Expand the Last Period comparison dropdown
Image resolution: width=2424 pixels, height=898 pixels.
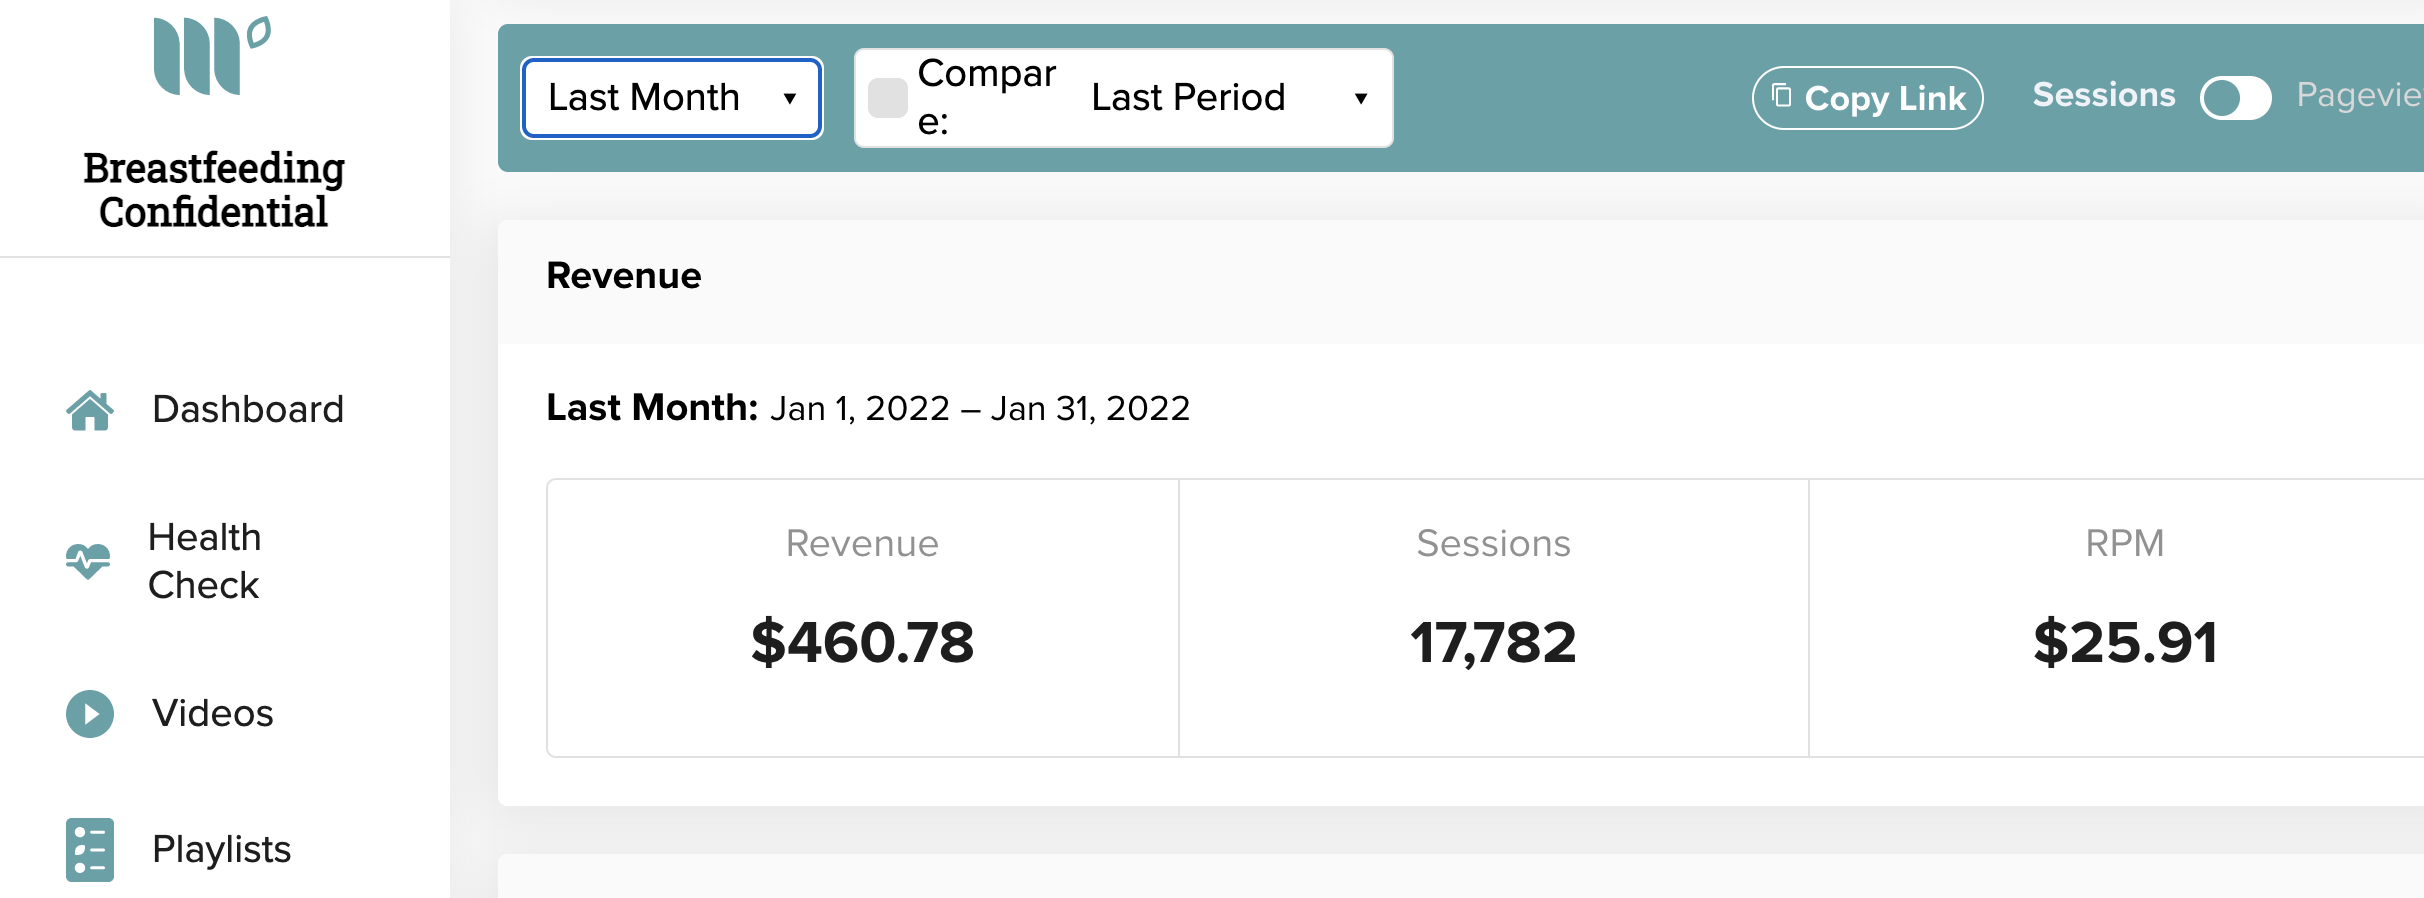pyautogui.click(x=1230, y=98)
